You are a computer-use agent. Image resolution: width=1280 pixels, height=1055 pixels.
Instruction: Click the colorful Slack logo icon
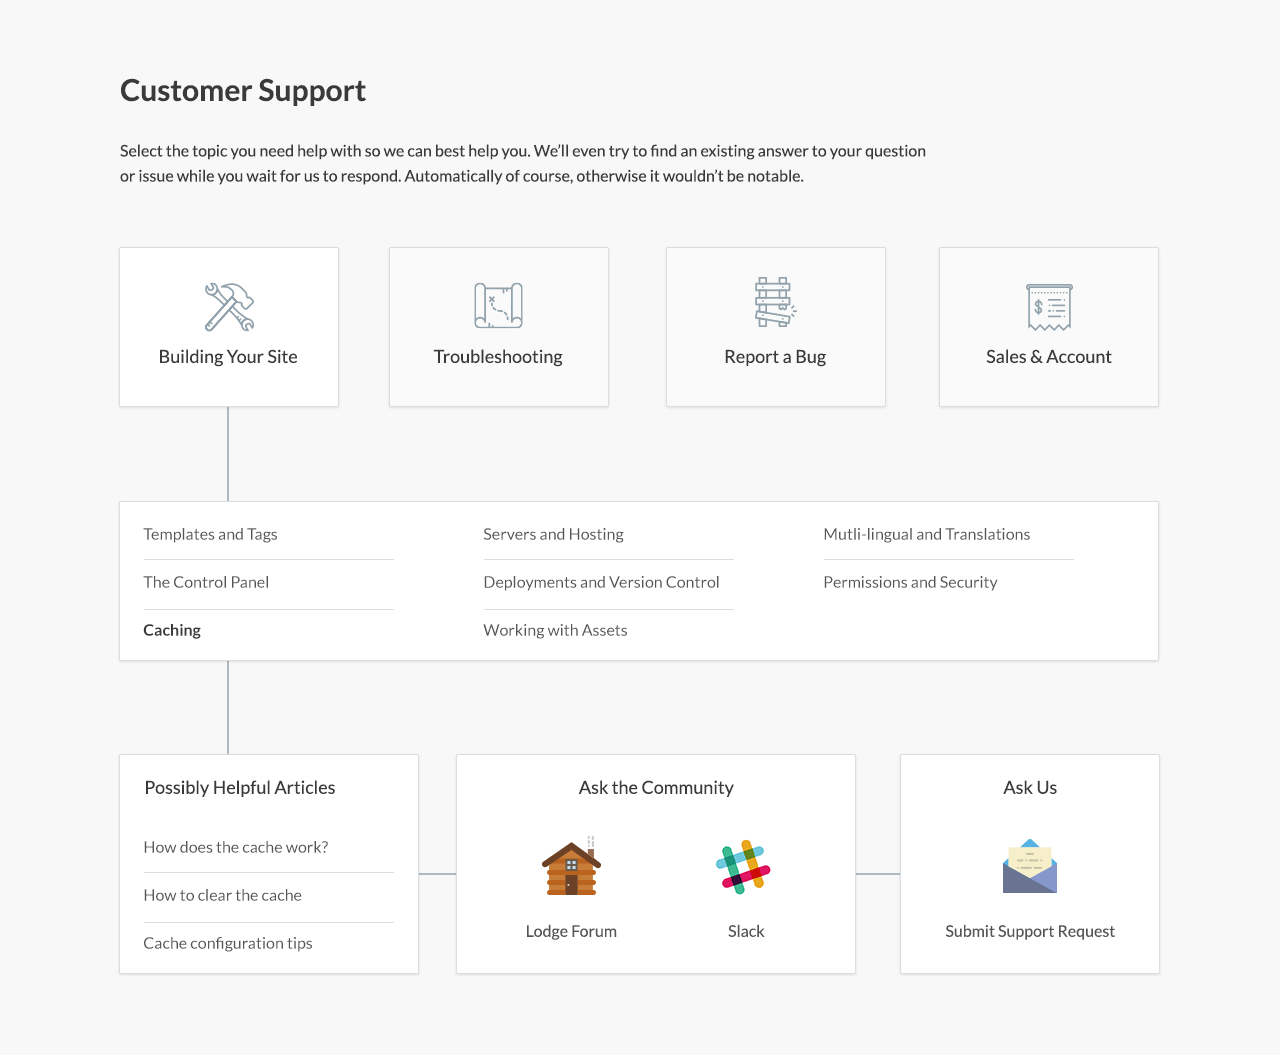click(x=744, y=867)
